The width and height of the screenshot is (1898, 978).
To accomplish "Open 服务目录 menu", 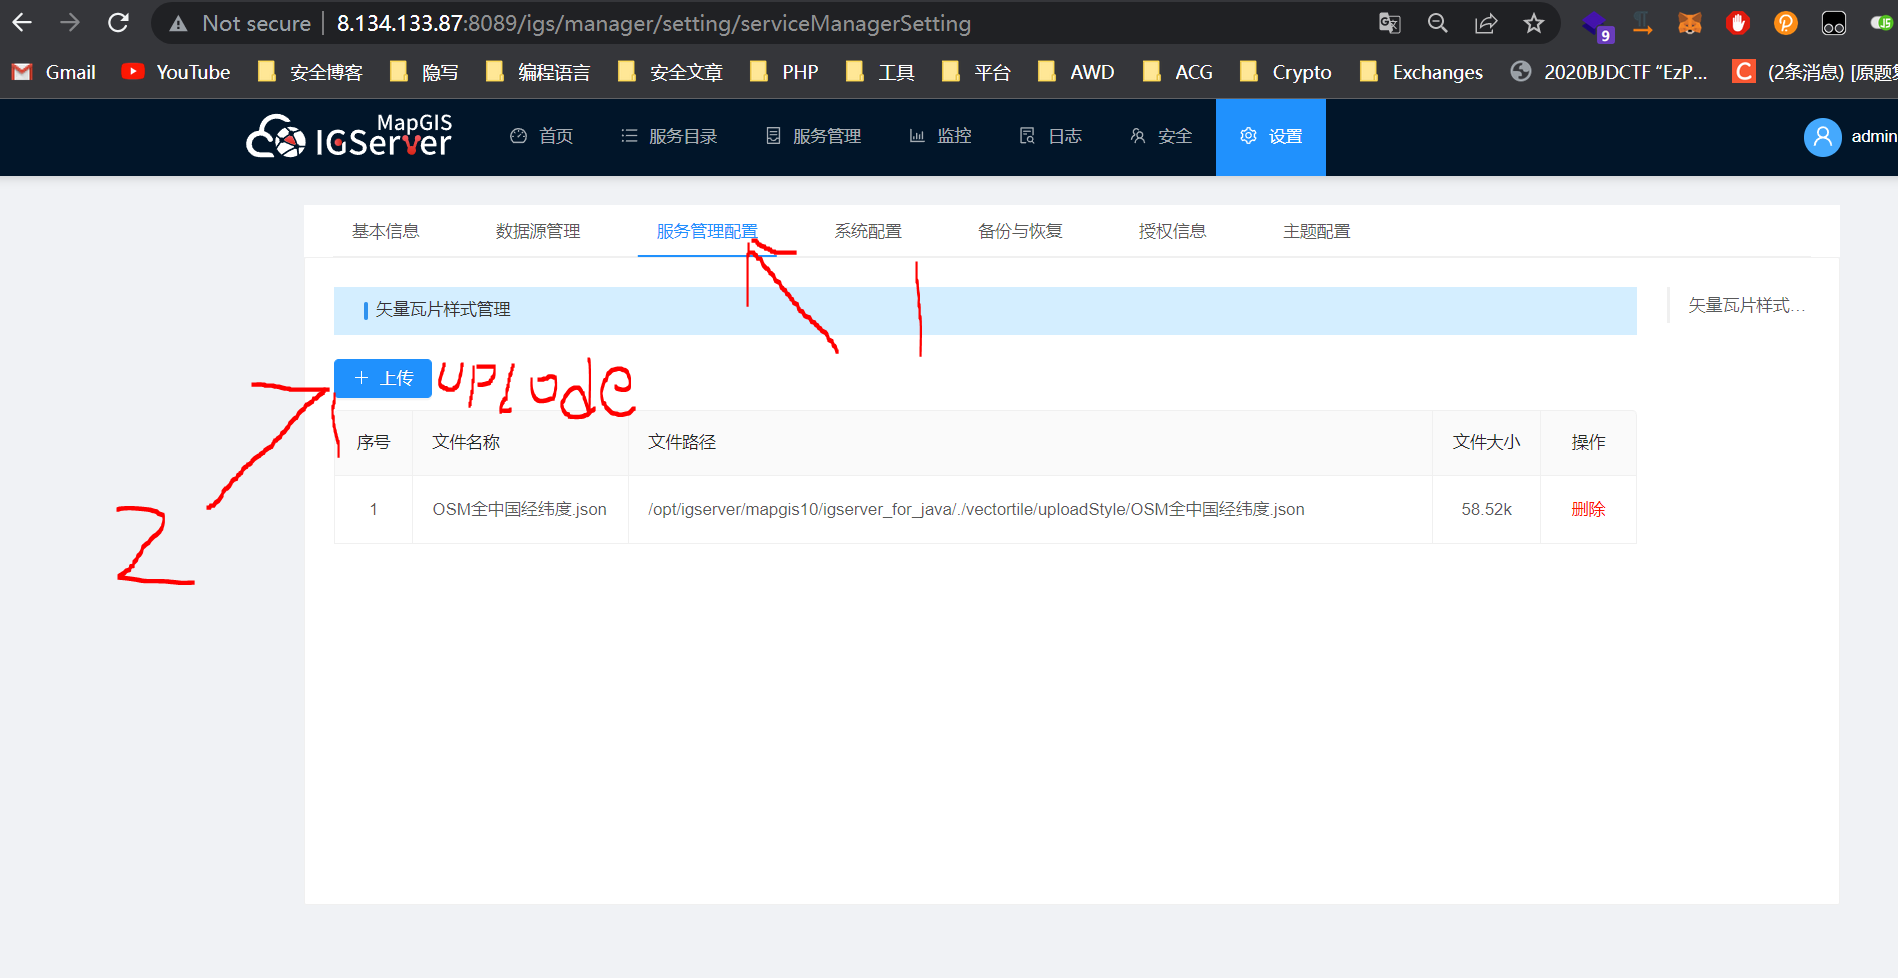I will click(669, 136).
